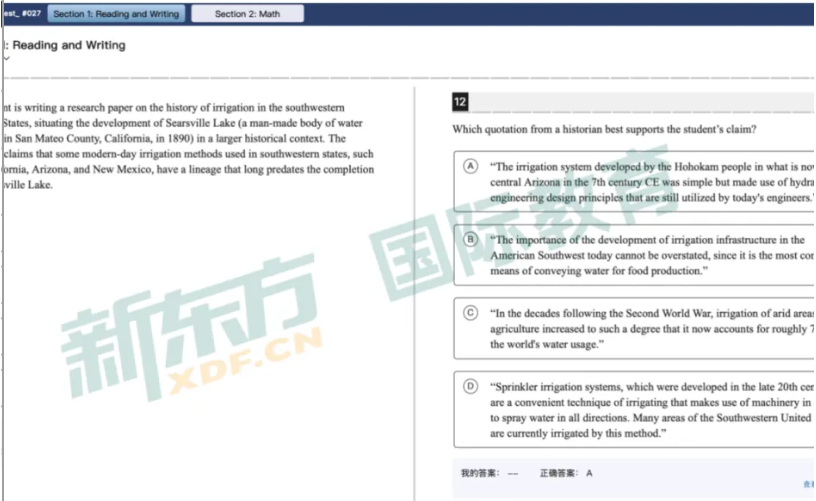Open the Section 2: Math tab
The height and width of the screenshot is (501, 816).
coord(247,14)
